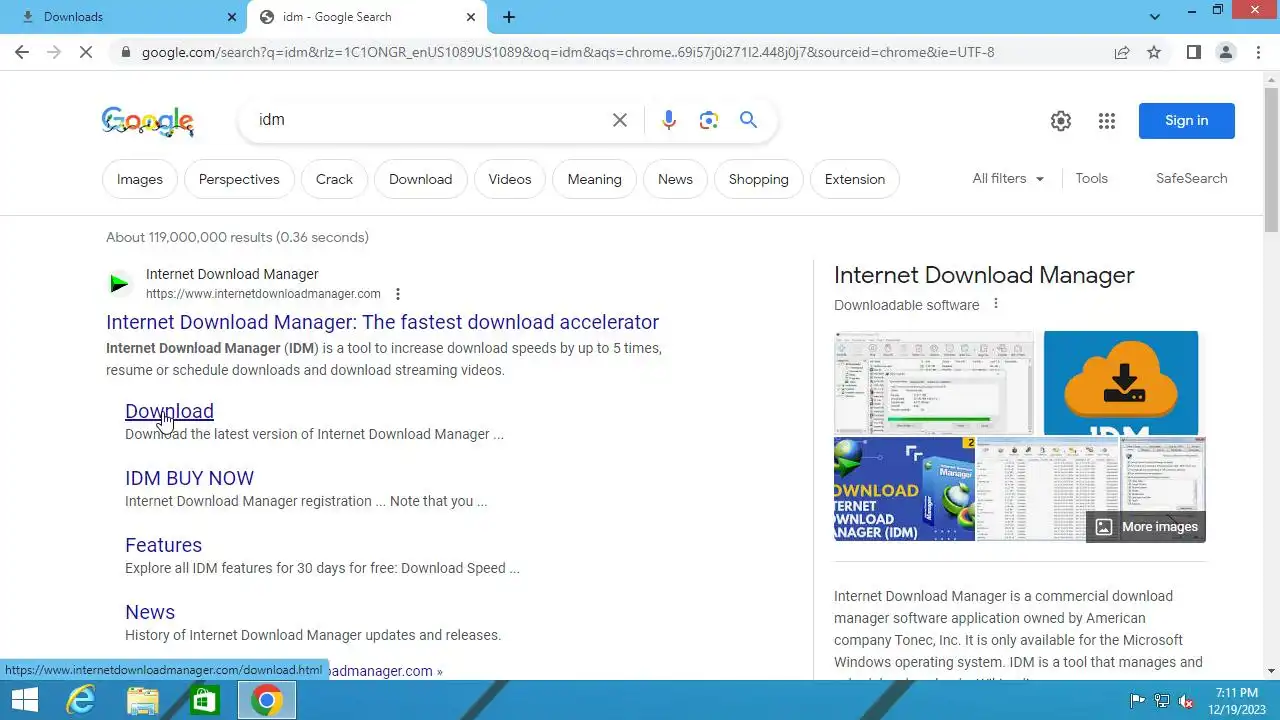
Task: Click the Internet Download Manager panel title
Action: (x=984, y=275)
